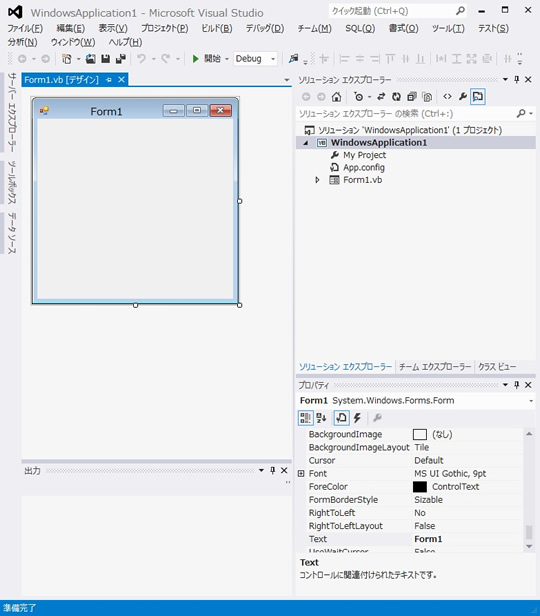Screen dimensions: 540x616
Task: Expand the Font property group
Action: click(x=301, y=473)
